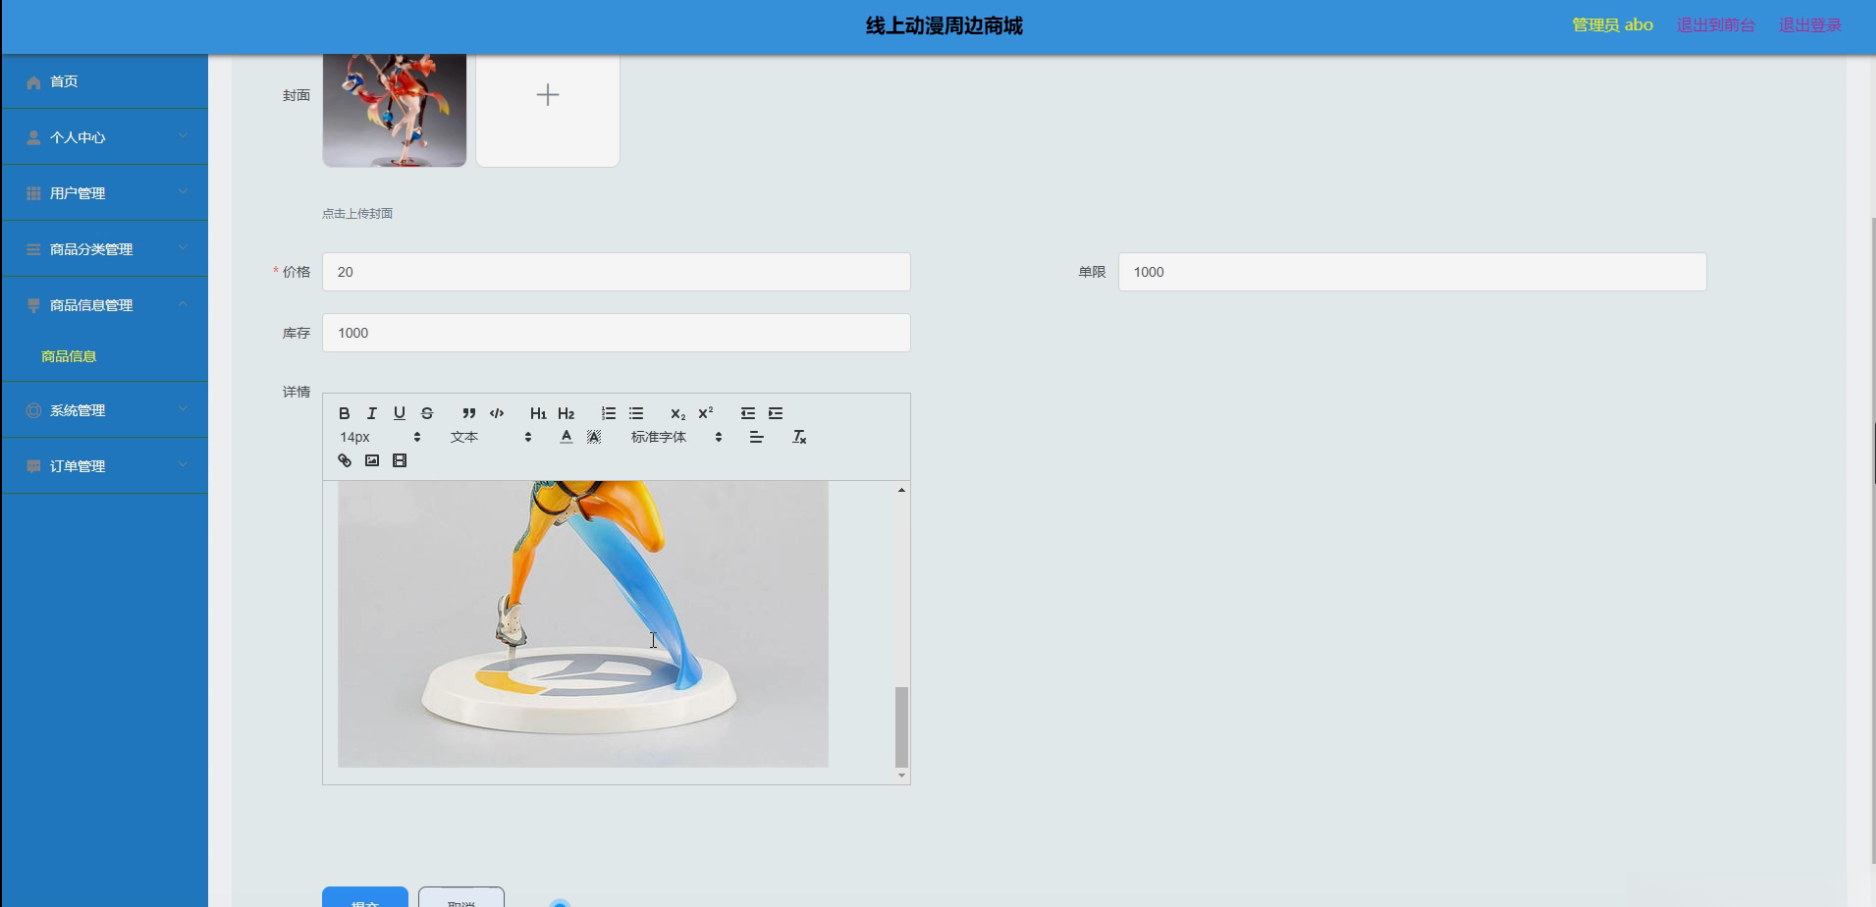Screen dimensions: 1876x907
Task: Expand the 系统管理 menu
Action: pos(105,410)
